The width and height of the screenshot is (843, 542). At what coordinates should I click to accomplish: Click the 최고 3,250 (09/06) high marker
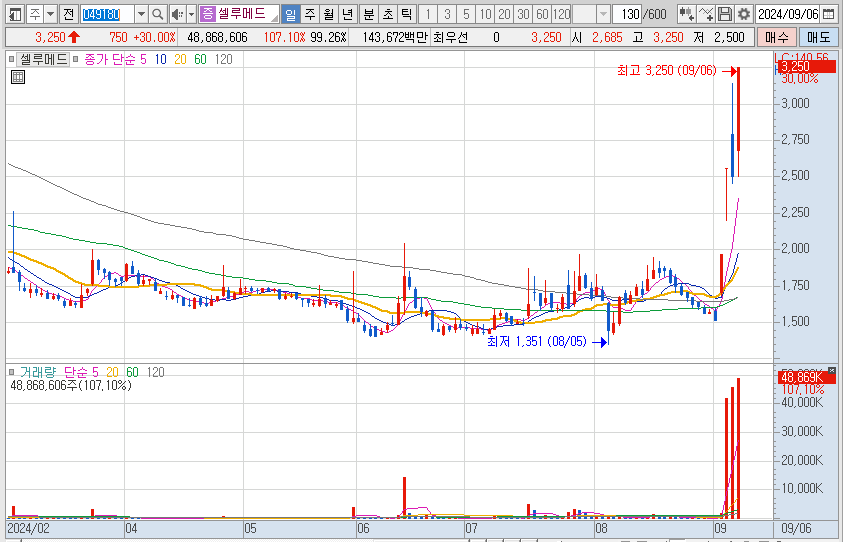point(667,70)
